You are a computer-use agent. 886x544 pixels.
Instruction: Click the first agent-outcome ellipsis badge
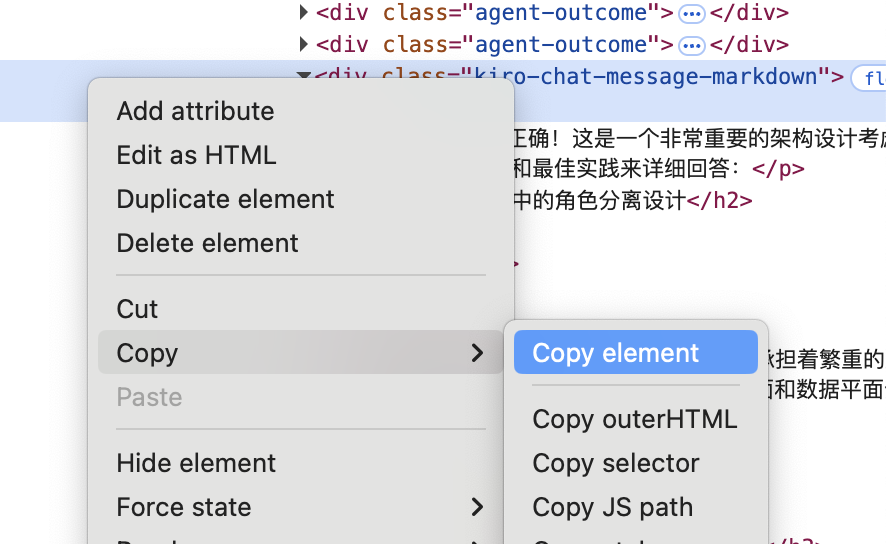[x=691, y=14]
